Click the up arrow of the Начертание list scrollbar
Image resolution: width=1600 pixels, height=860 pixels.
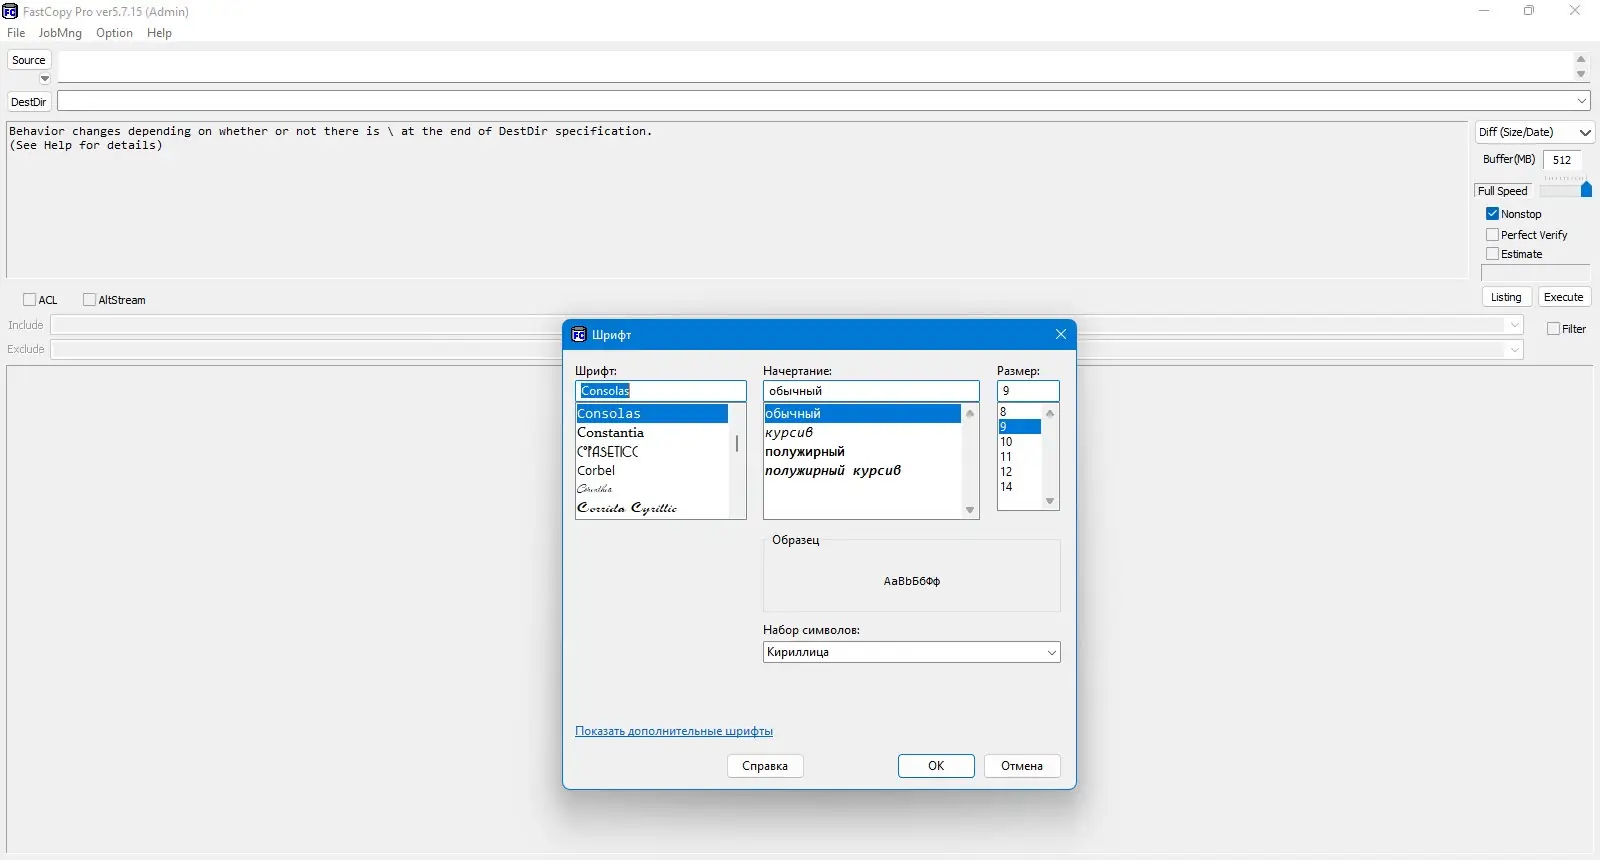(969, 413)
